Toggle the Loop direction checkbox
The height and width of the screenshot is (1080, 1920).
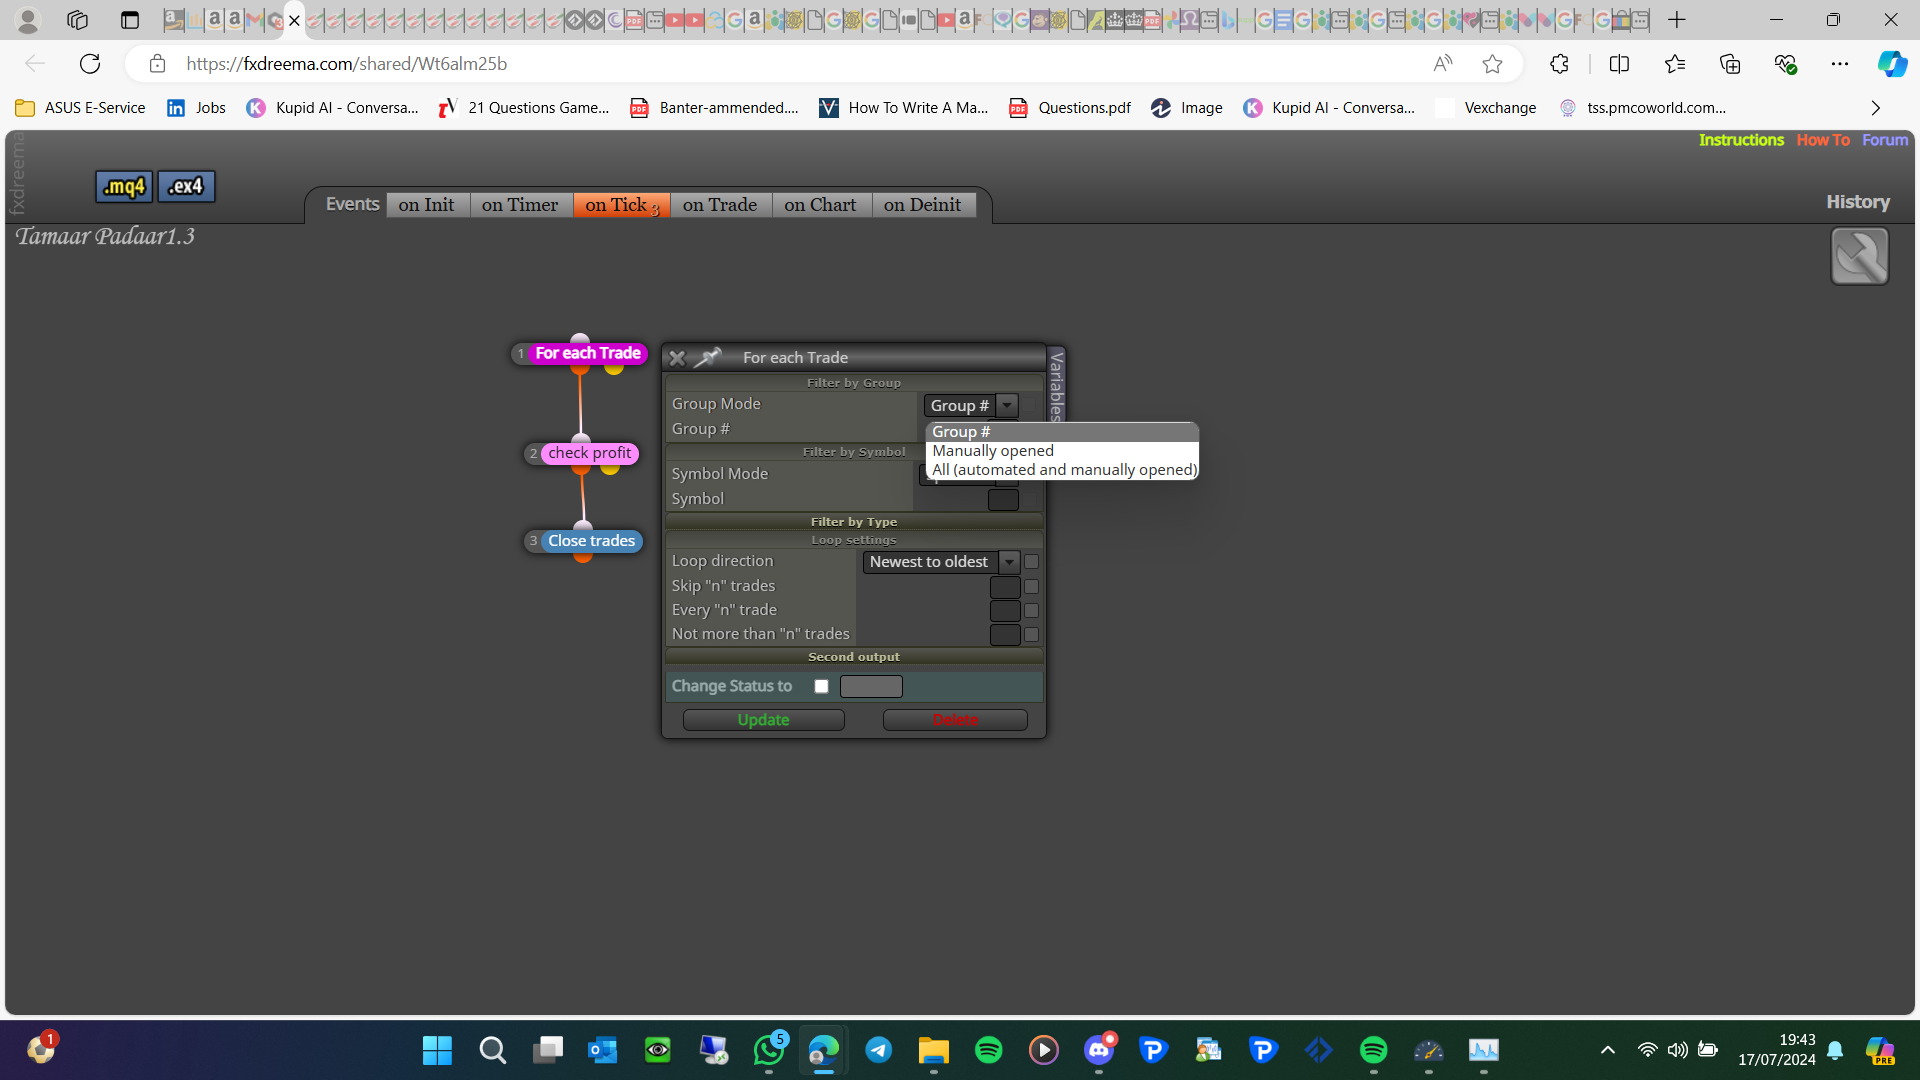(1031, 562)
